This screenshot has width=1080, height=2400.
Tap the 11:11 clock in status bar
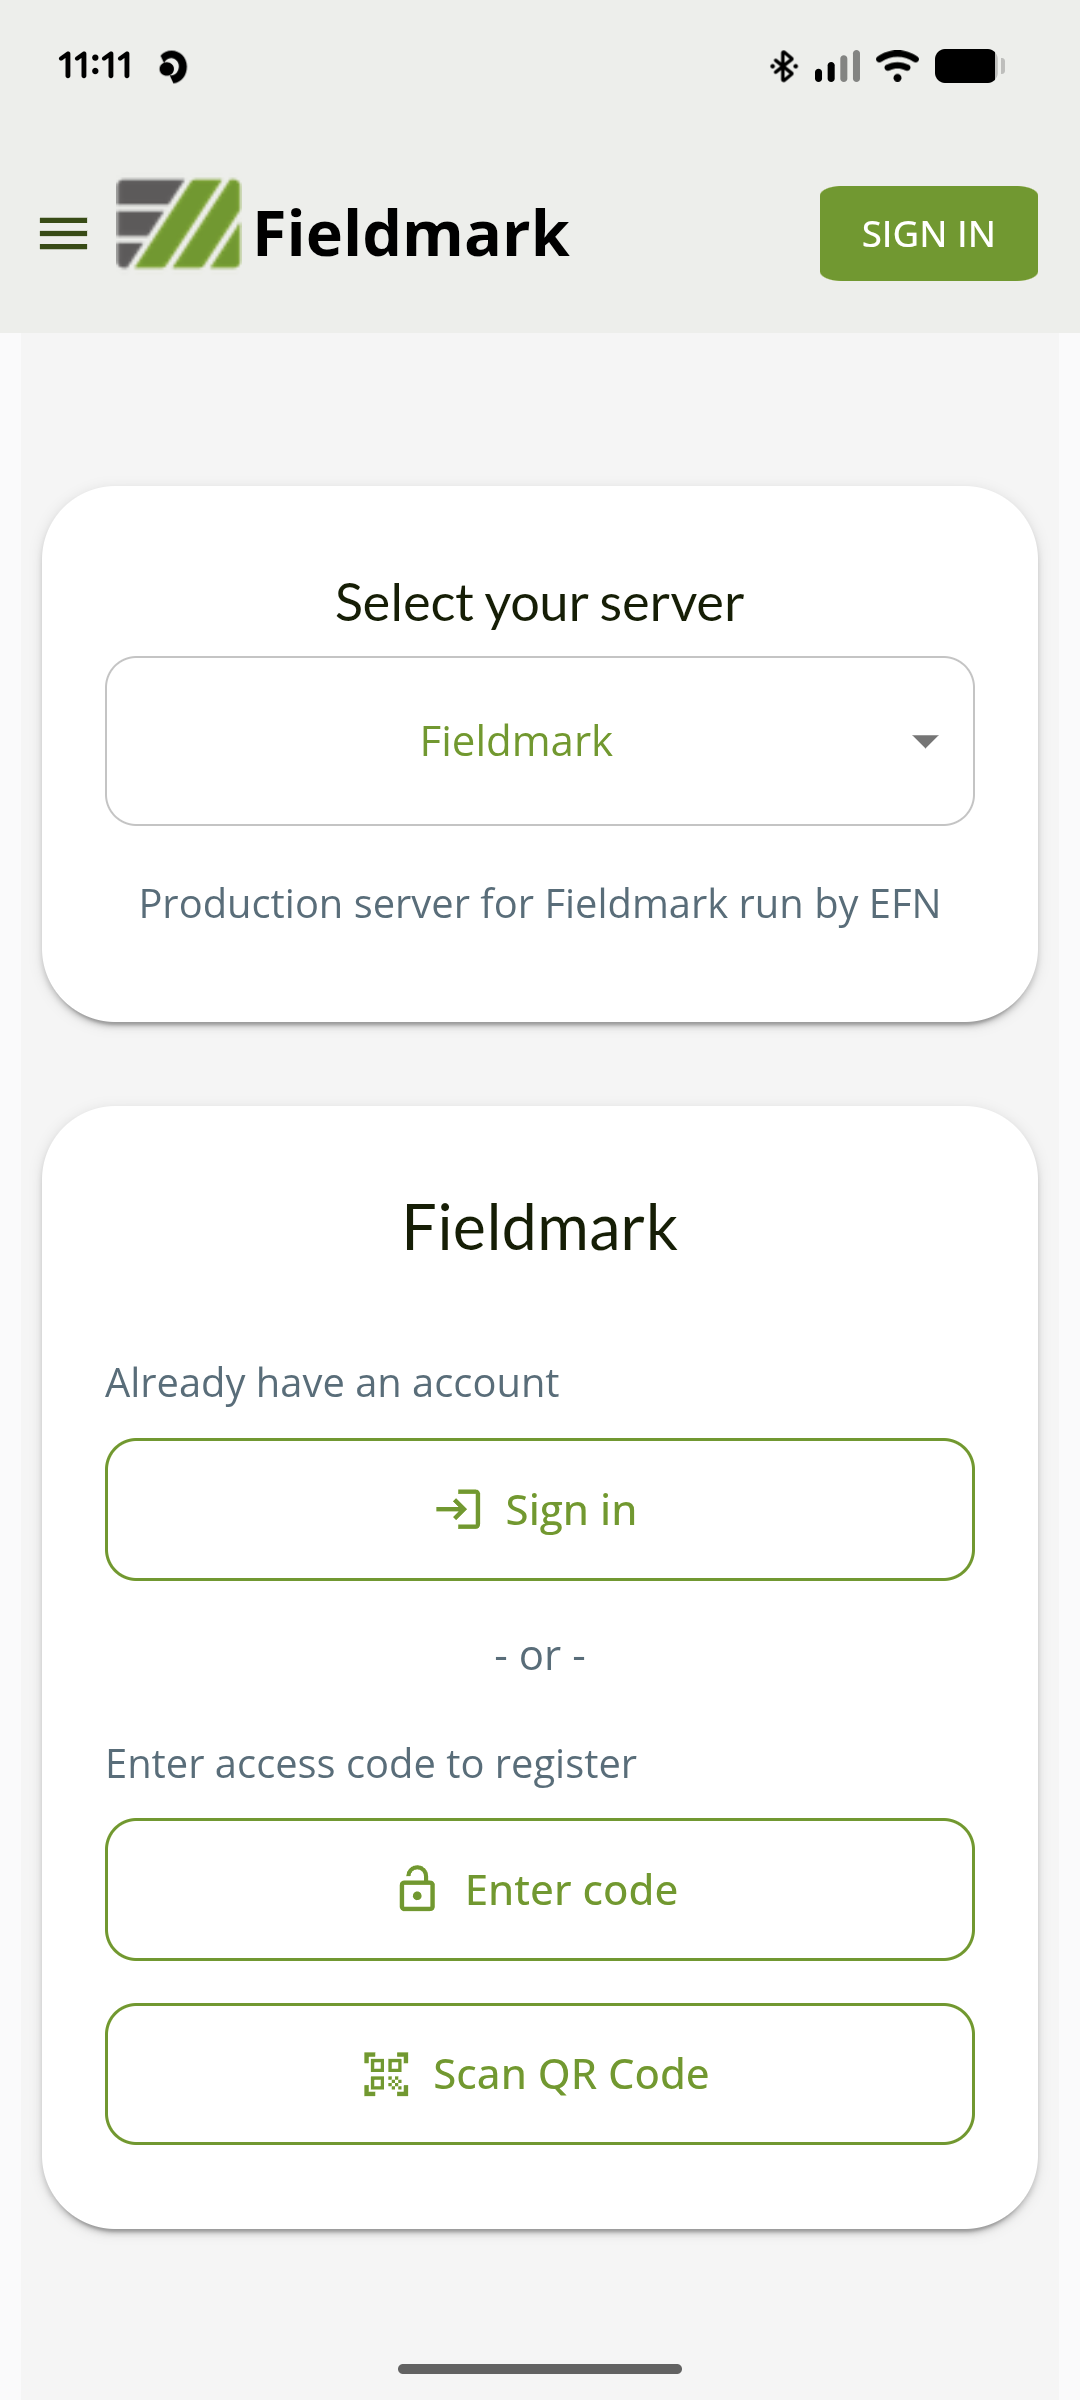(95, 66)
